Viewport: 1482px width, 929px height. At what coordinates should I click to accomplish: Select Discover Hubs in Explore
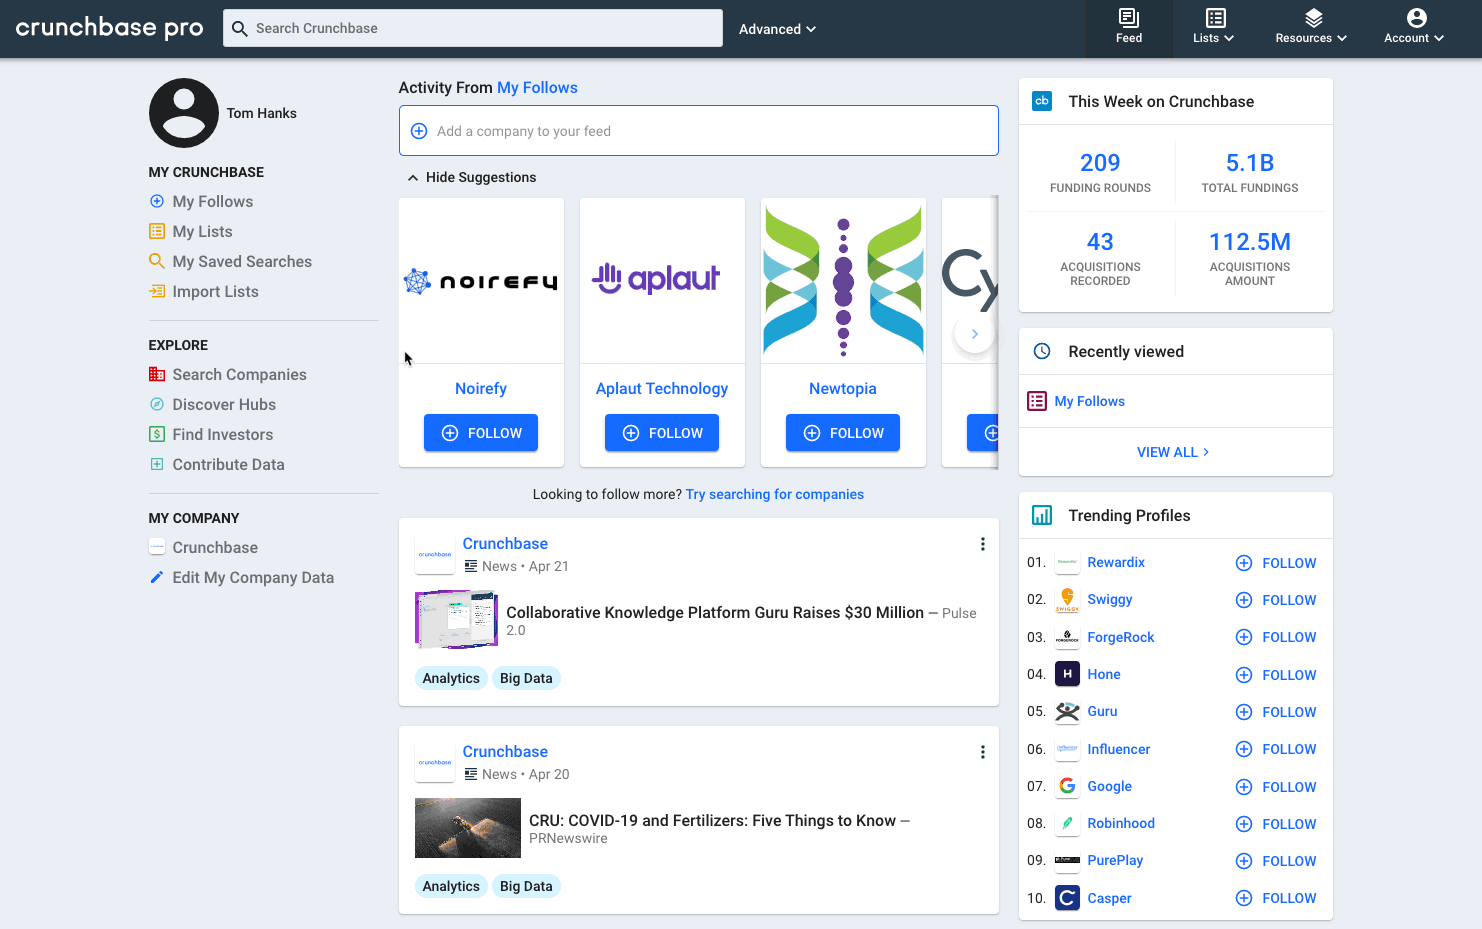(x=224, y=404)
